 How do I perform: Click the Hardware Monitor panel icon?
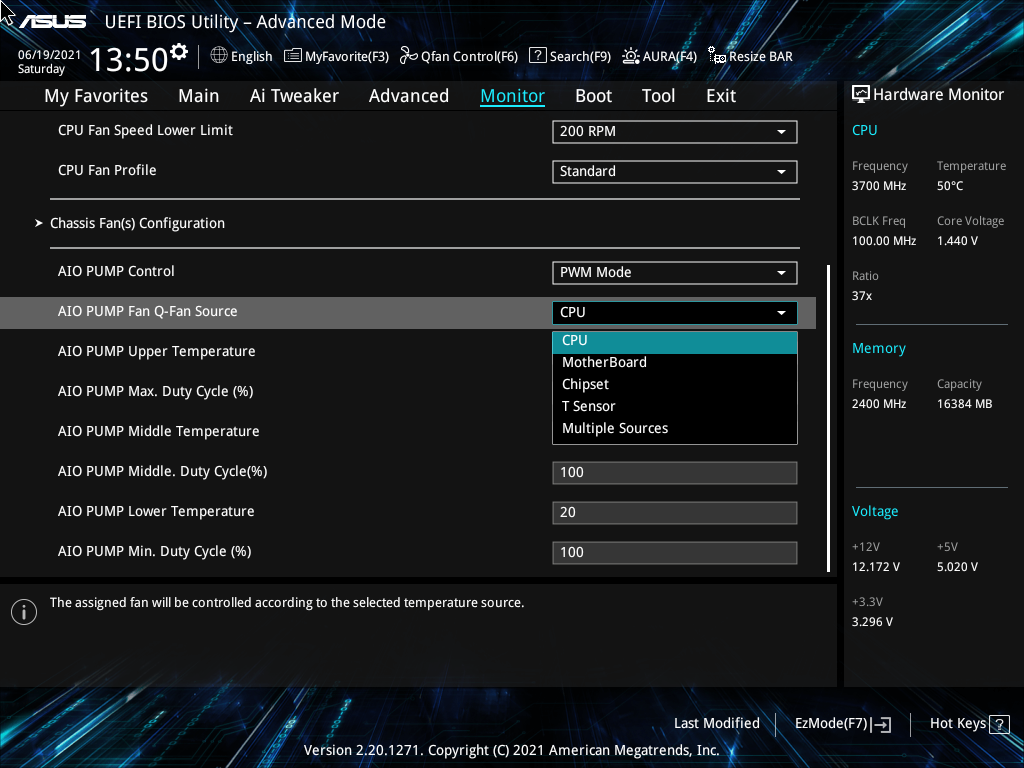tap(861, 93)
